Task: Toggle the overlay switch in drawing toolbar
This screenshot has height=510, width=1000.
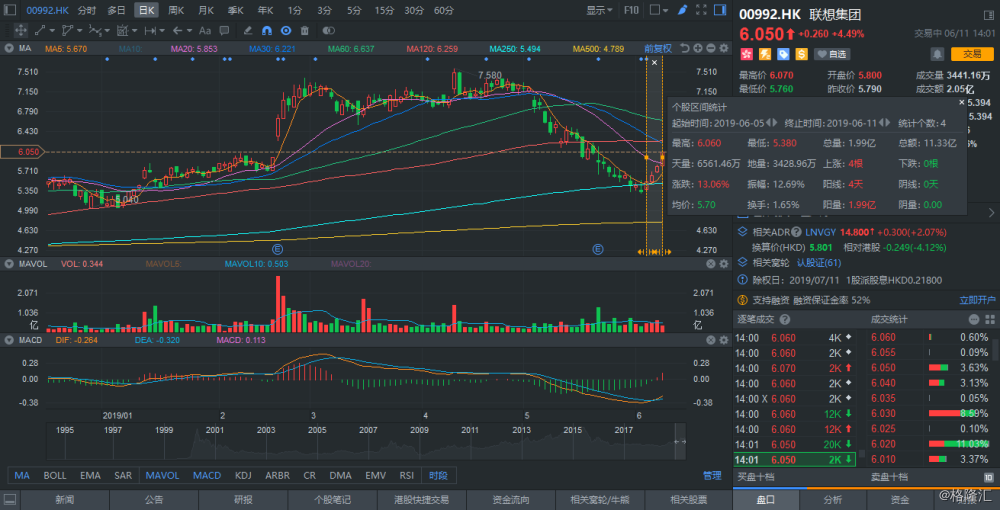Action: [328, 30]
